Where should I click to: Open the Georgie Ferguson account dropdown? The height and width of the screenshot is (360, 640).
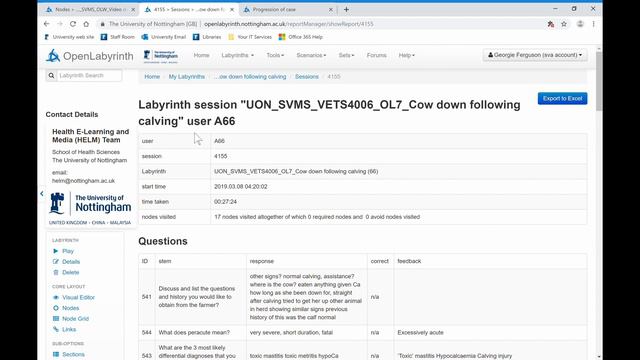point(535,55)
